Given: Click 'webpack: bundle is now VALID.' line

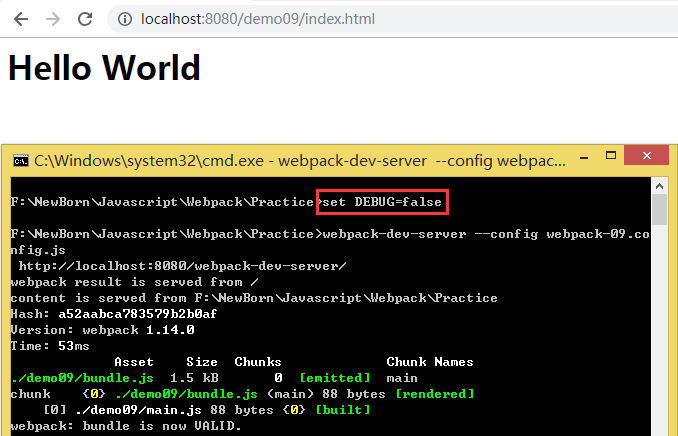Looking at the screenshot, I should (x=126, y=426).
